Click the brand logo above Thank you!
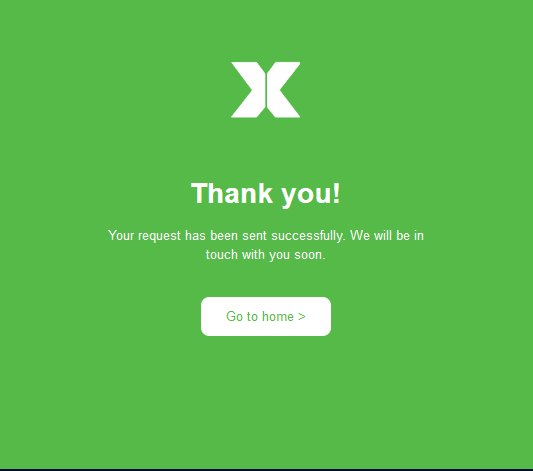The image size is (533, 471). coord(265,90)
